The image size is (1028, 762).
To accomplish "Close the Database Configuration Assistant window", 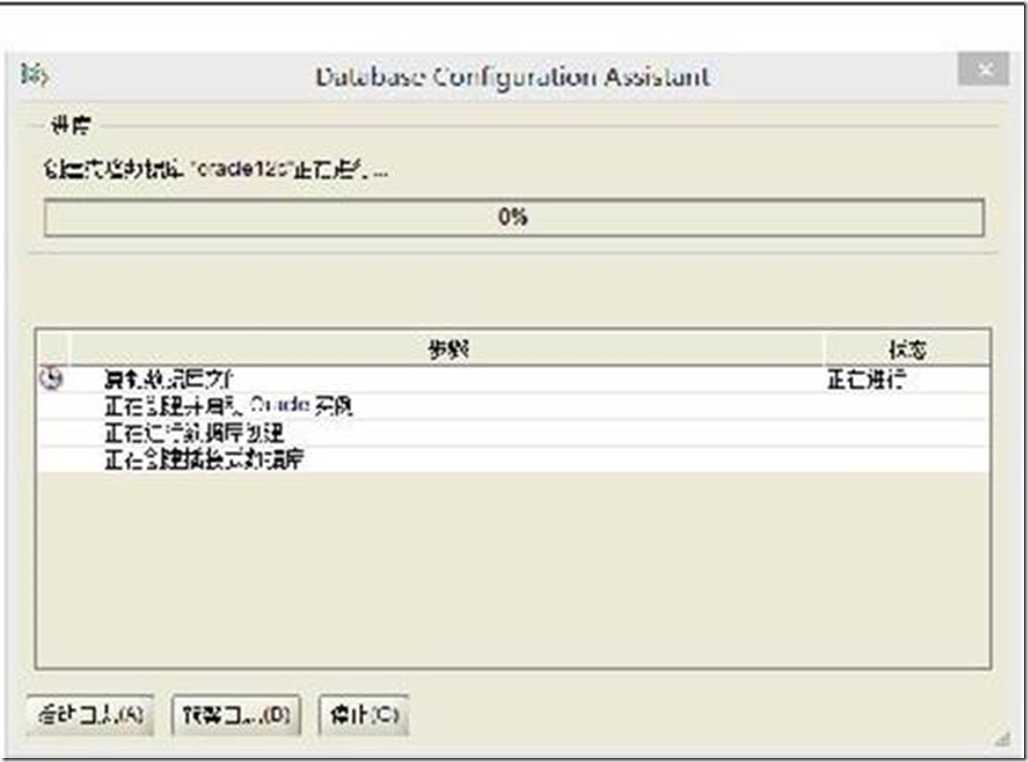I will click(982, 70).
